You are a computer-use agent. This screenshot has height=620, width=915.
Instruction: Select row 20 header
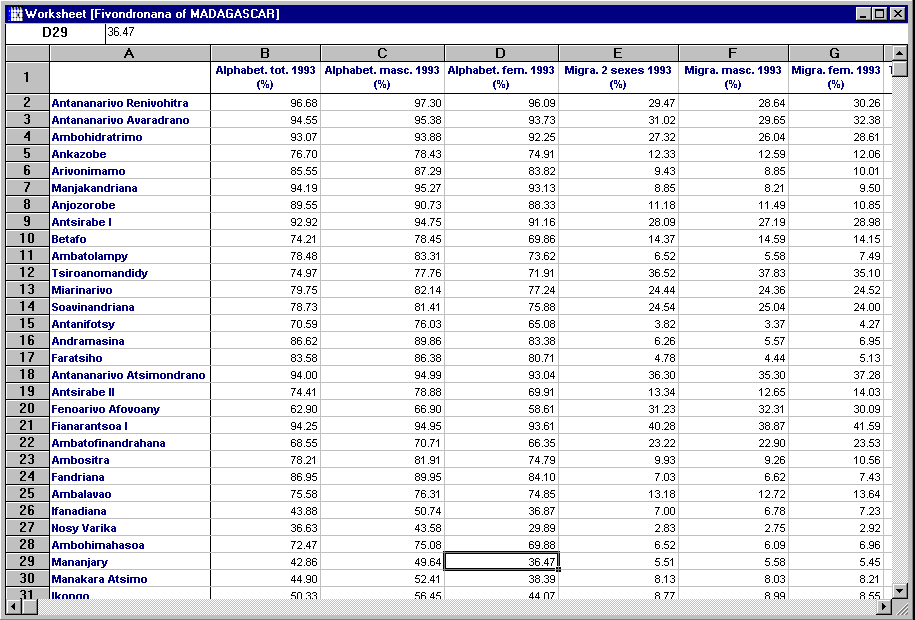pyautogui.click(x=27, y=409)
